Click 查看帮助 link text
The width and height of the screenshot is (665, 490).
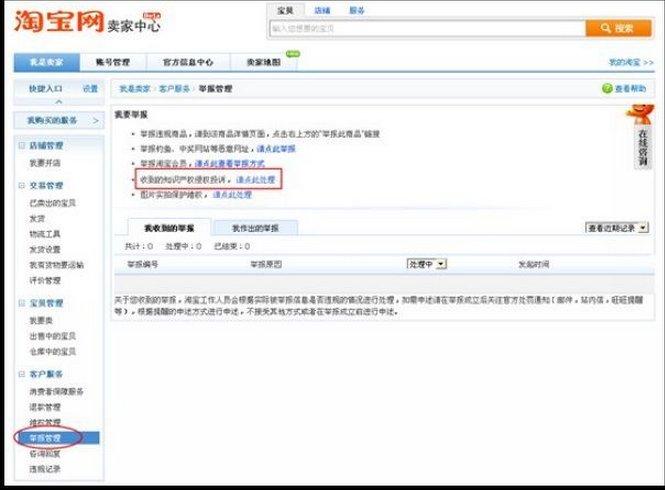(x=630, y=89)
